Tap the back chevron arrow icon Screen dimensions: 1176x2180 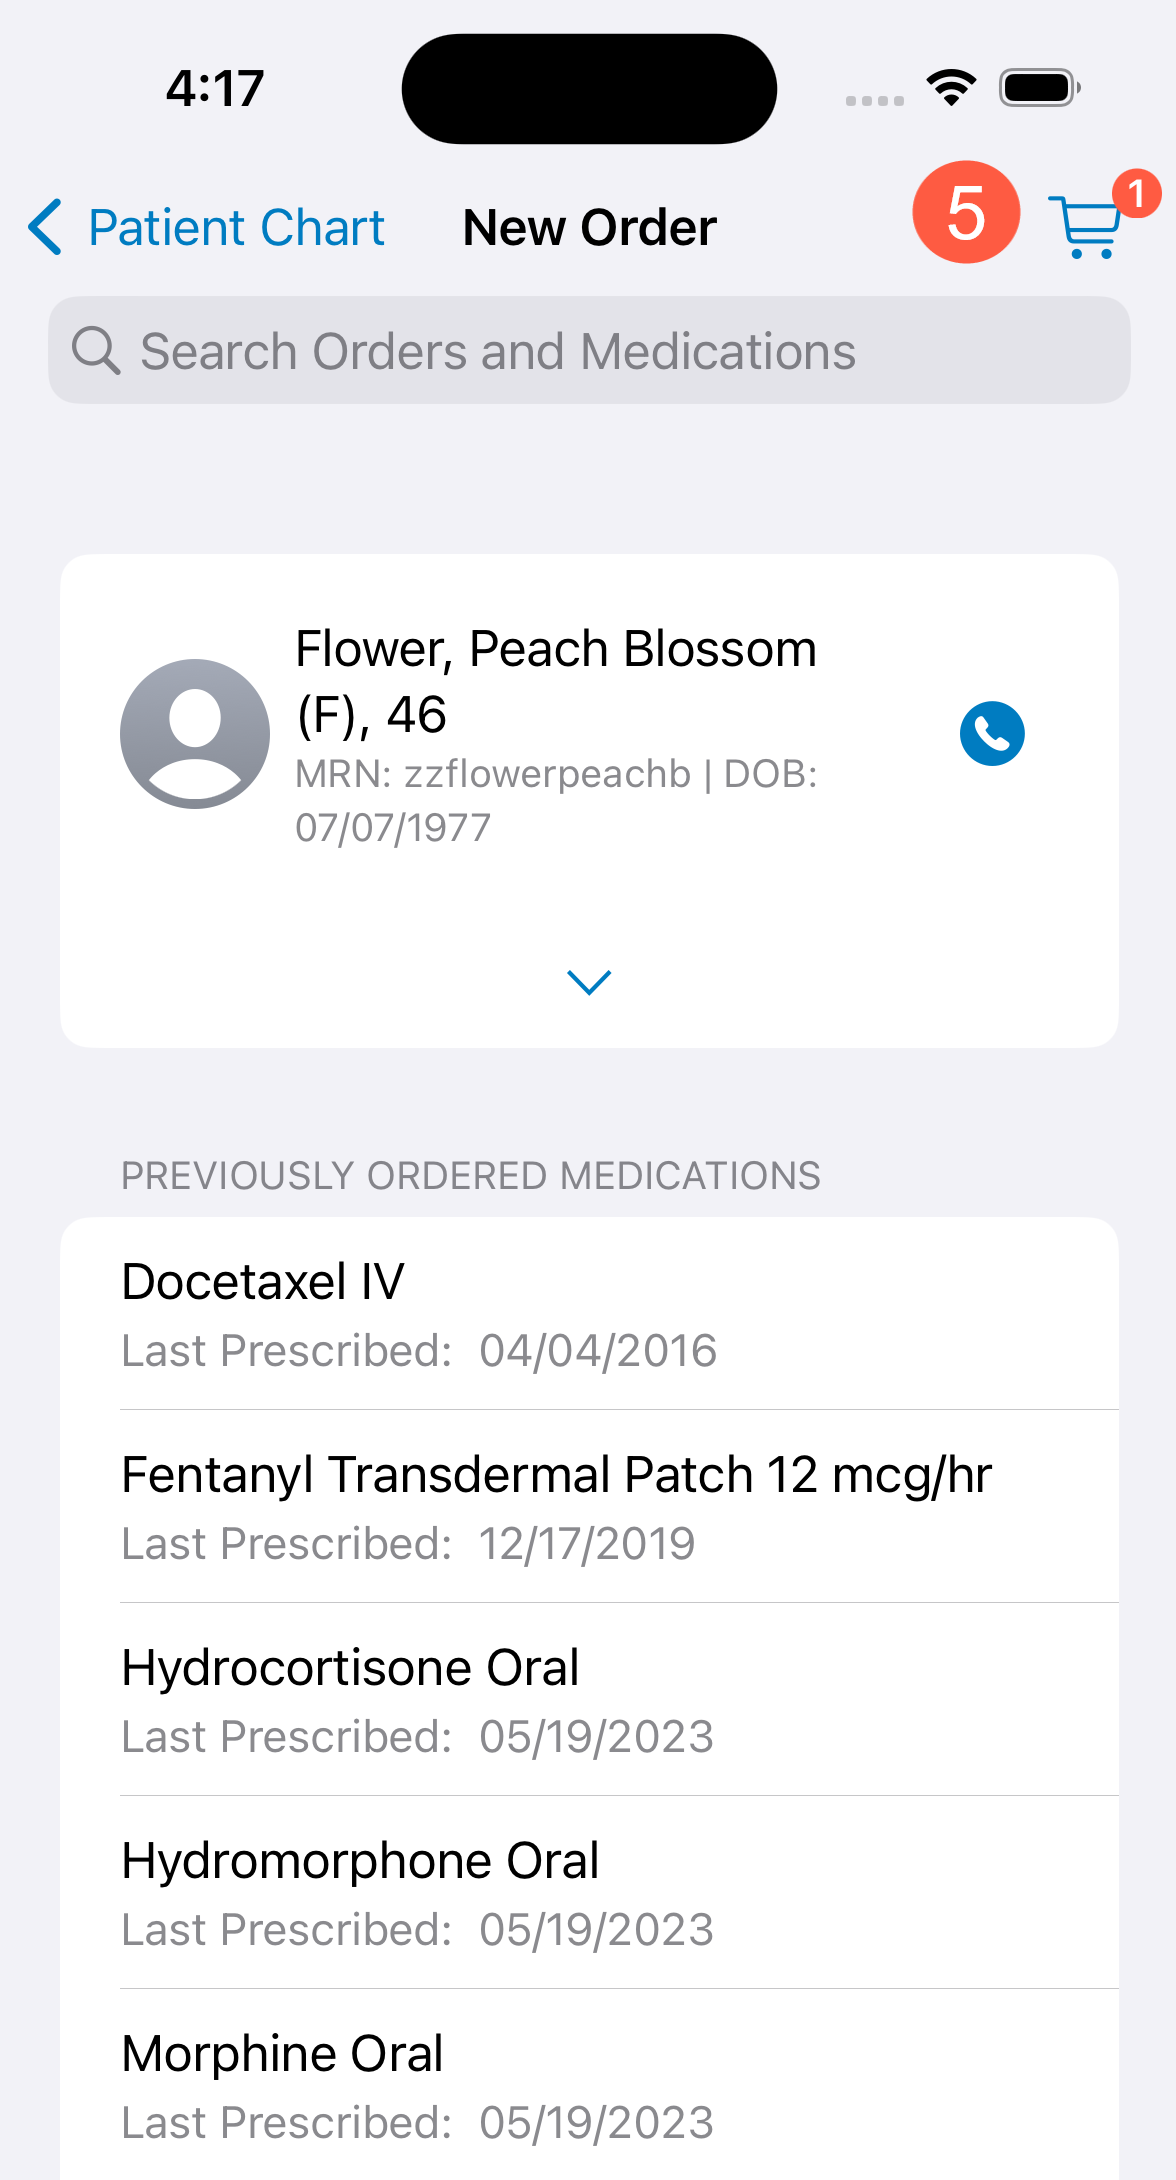tap(45, 227)
